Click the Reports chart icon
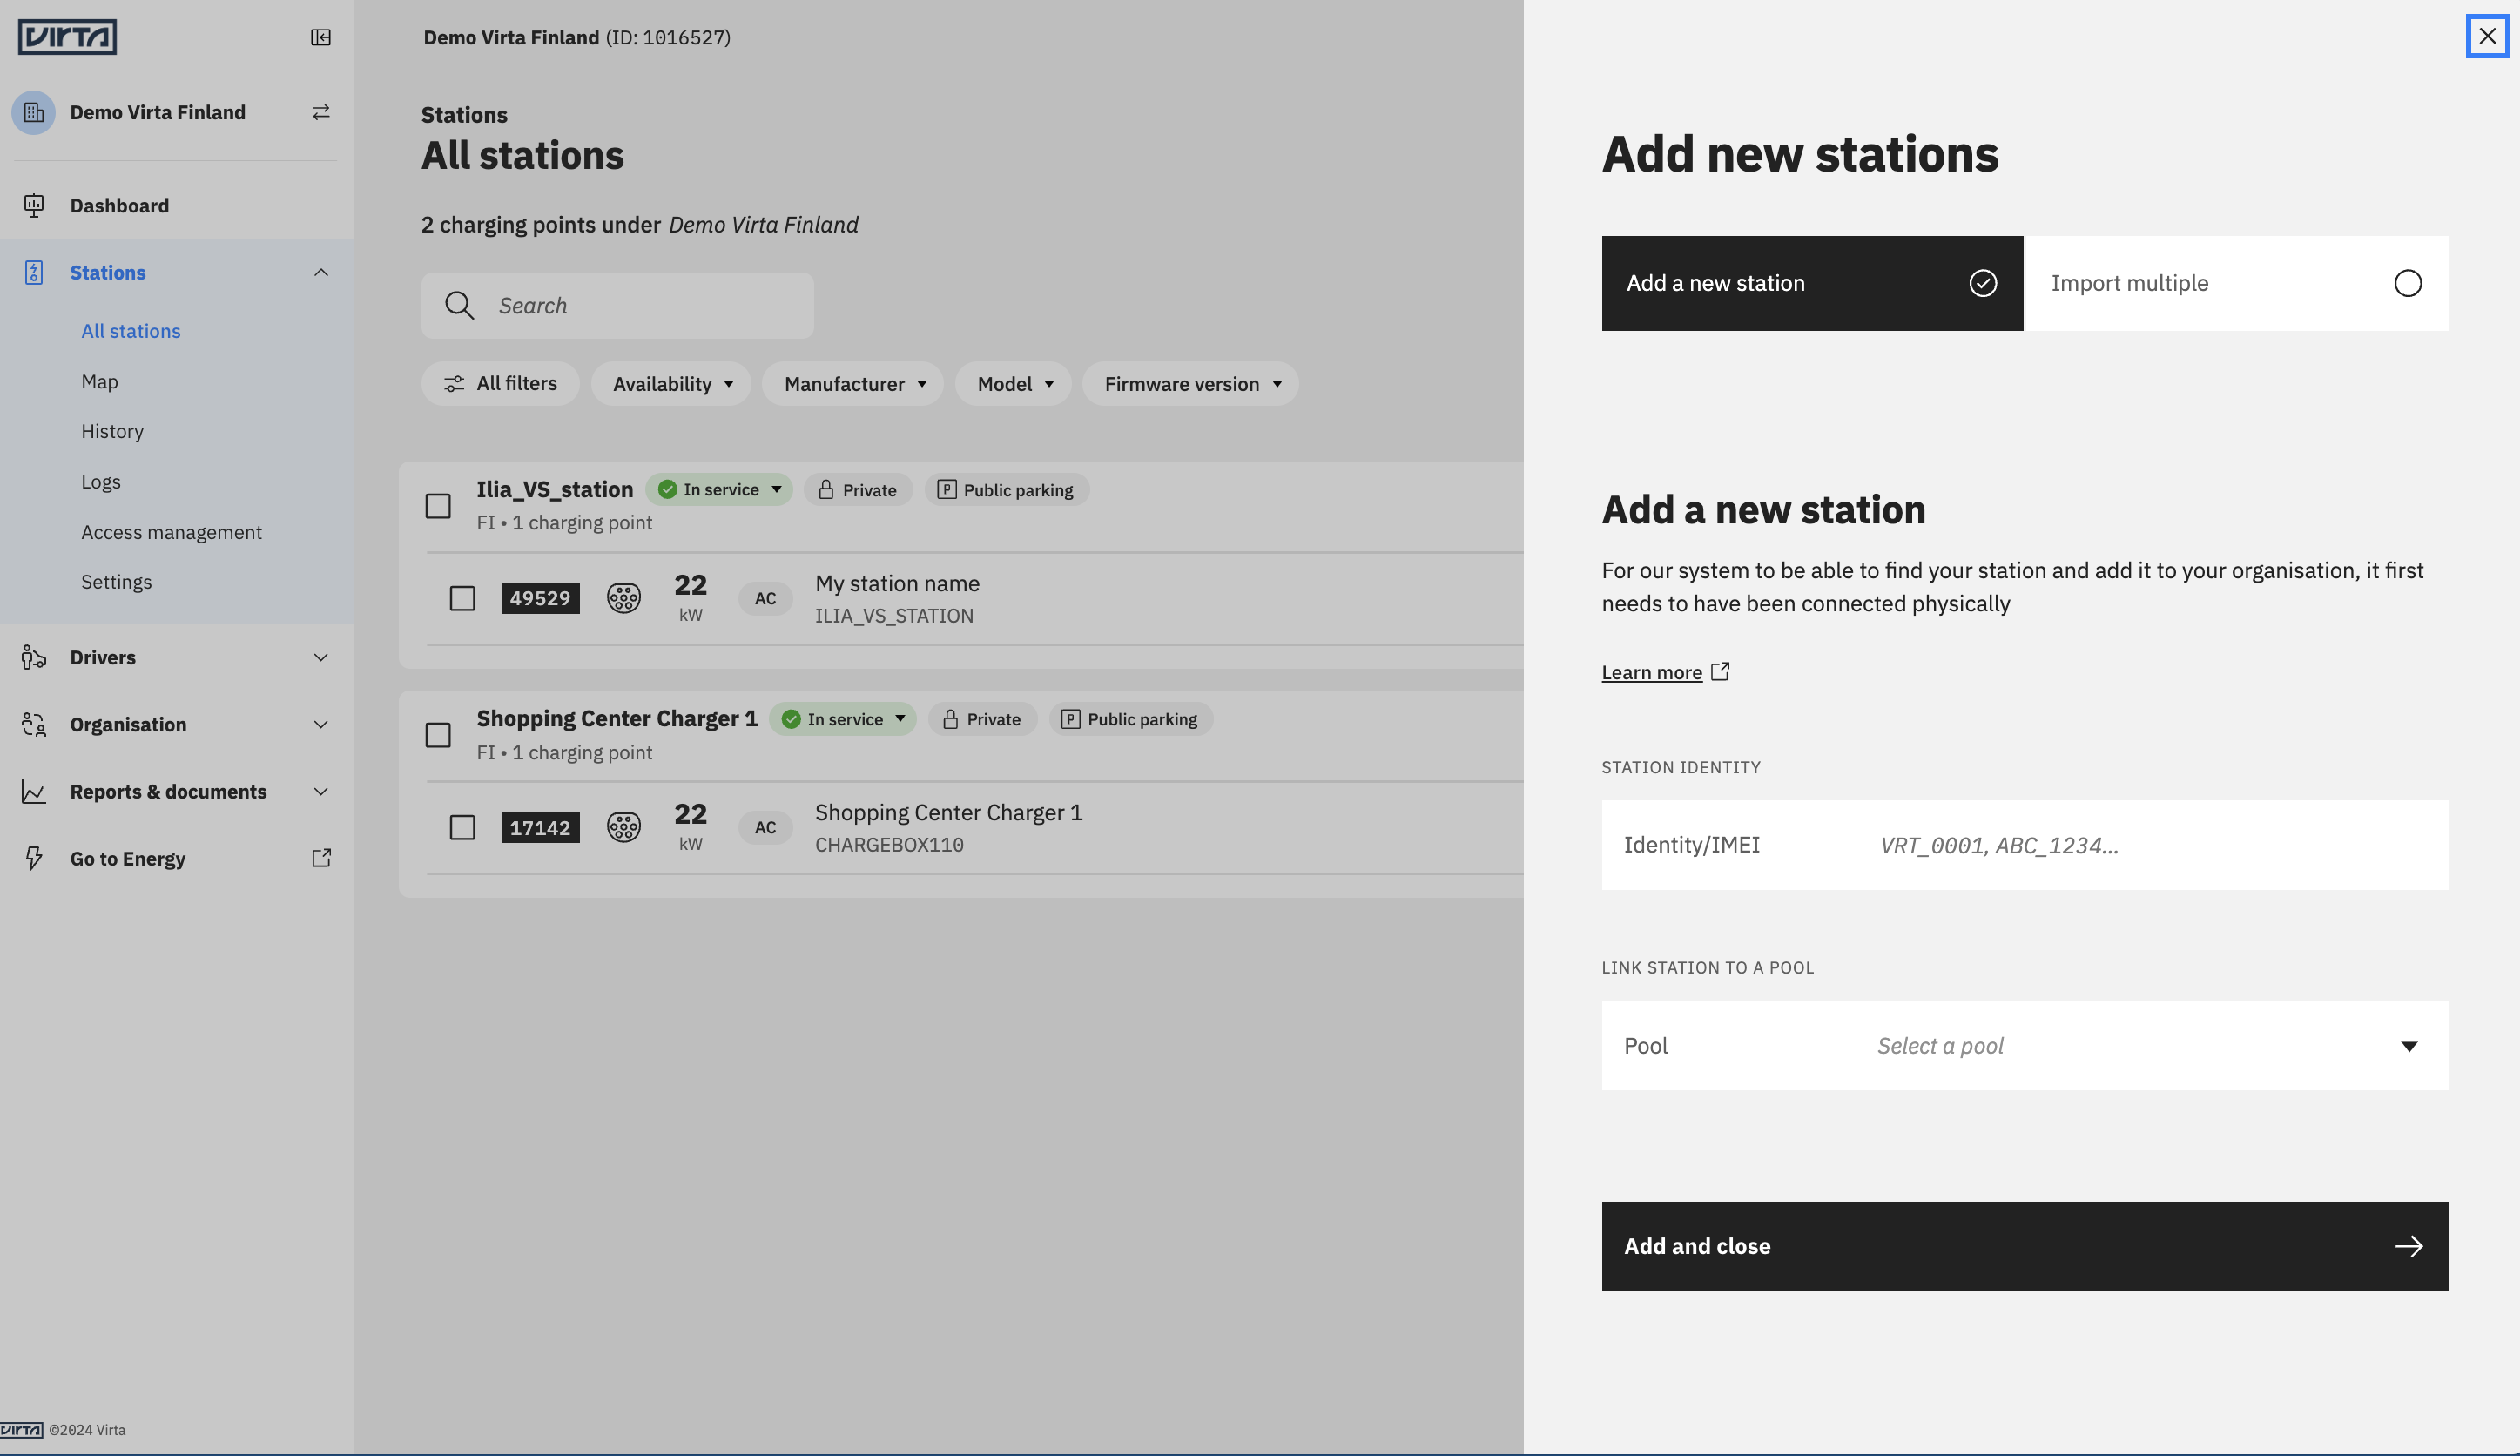 [x=34, y=791]
